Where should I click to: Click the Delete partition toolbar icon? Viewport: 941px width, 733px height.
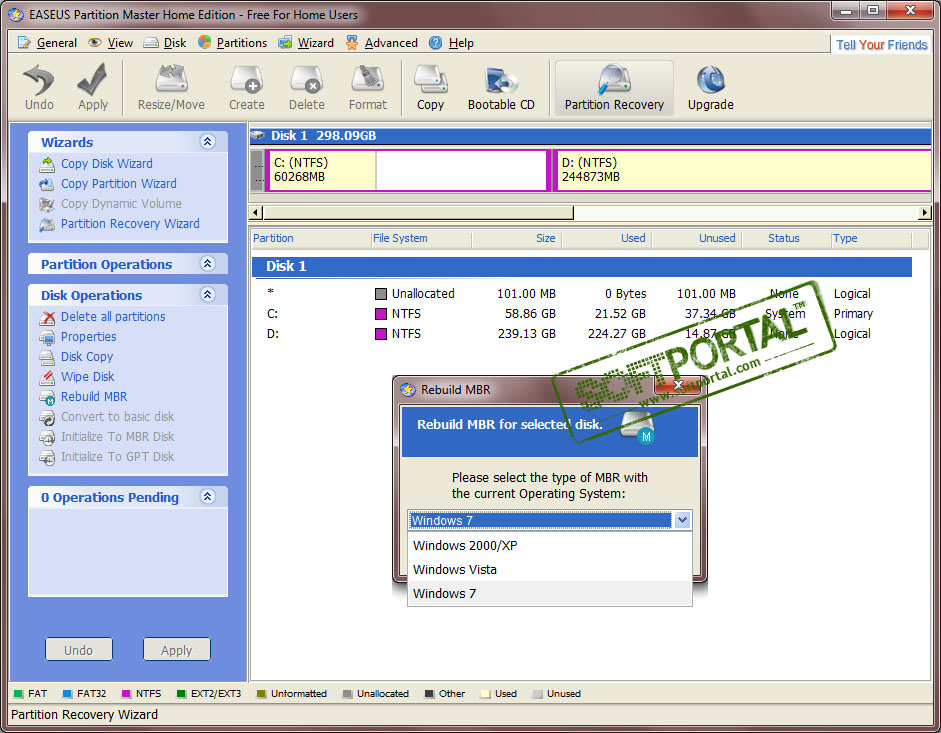[x=307, y=87]
